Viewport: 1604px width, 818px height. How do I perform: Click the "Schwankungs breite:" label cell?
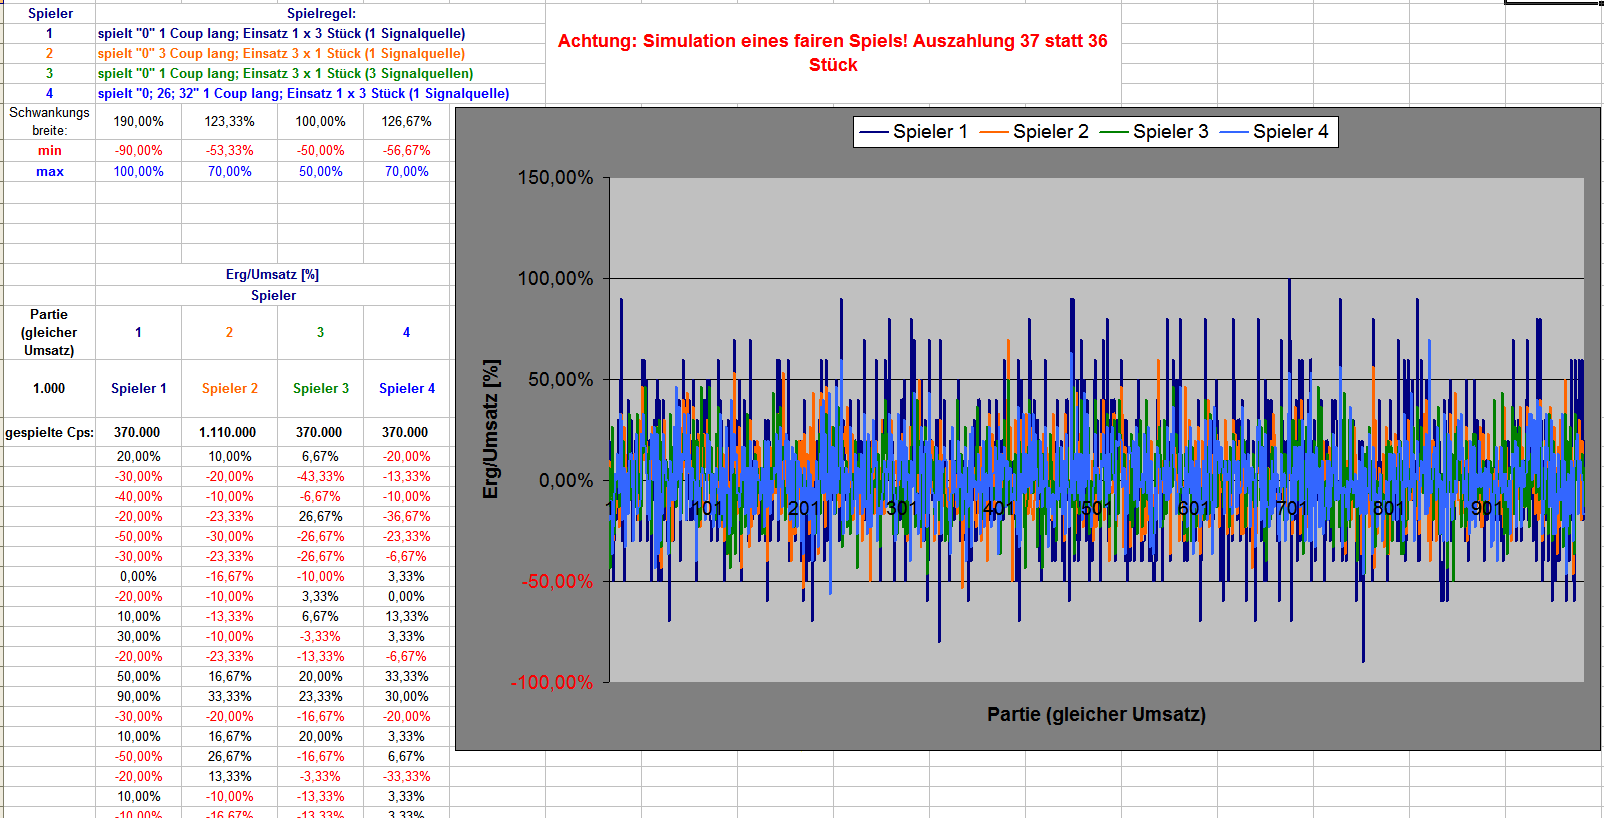pyautogui.click(x=49, y=121)
